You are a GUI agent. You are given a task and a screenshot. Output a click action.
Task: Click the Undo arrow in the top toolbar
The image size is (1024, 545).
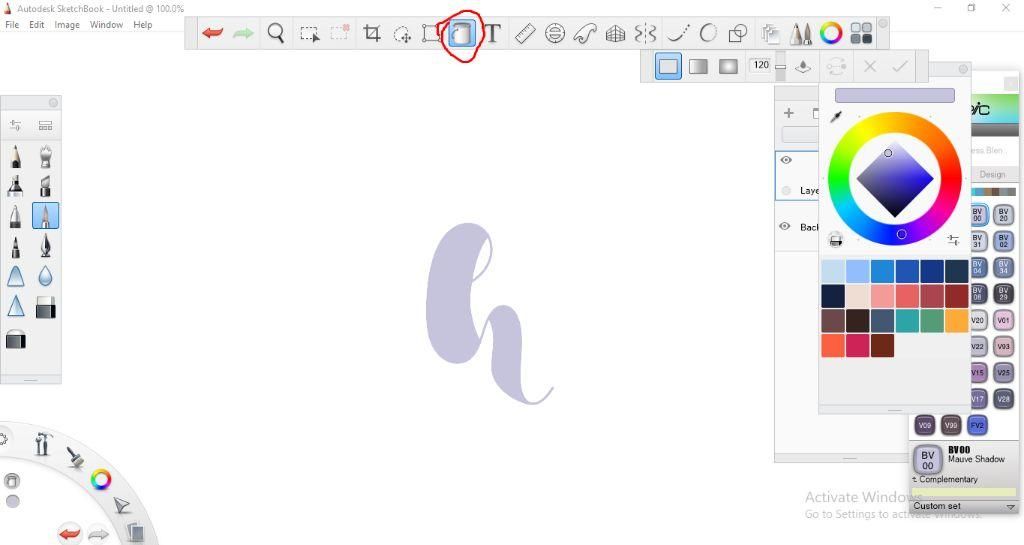pyautogui.click(x=213, y=33)
